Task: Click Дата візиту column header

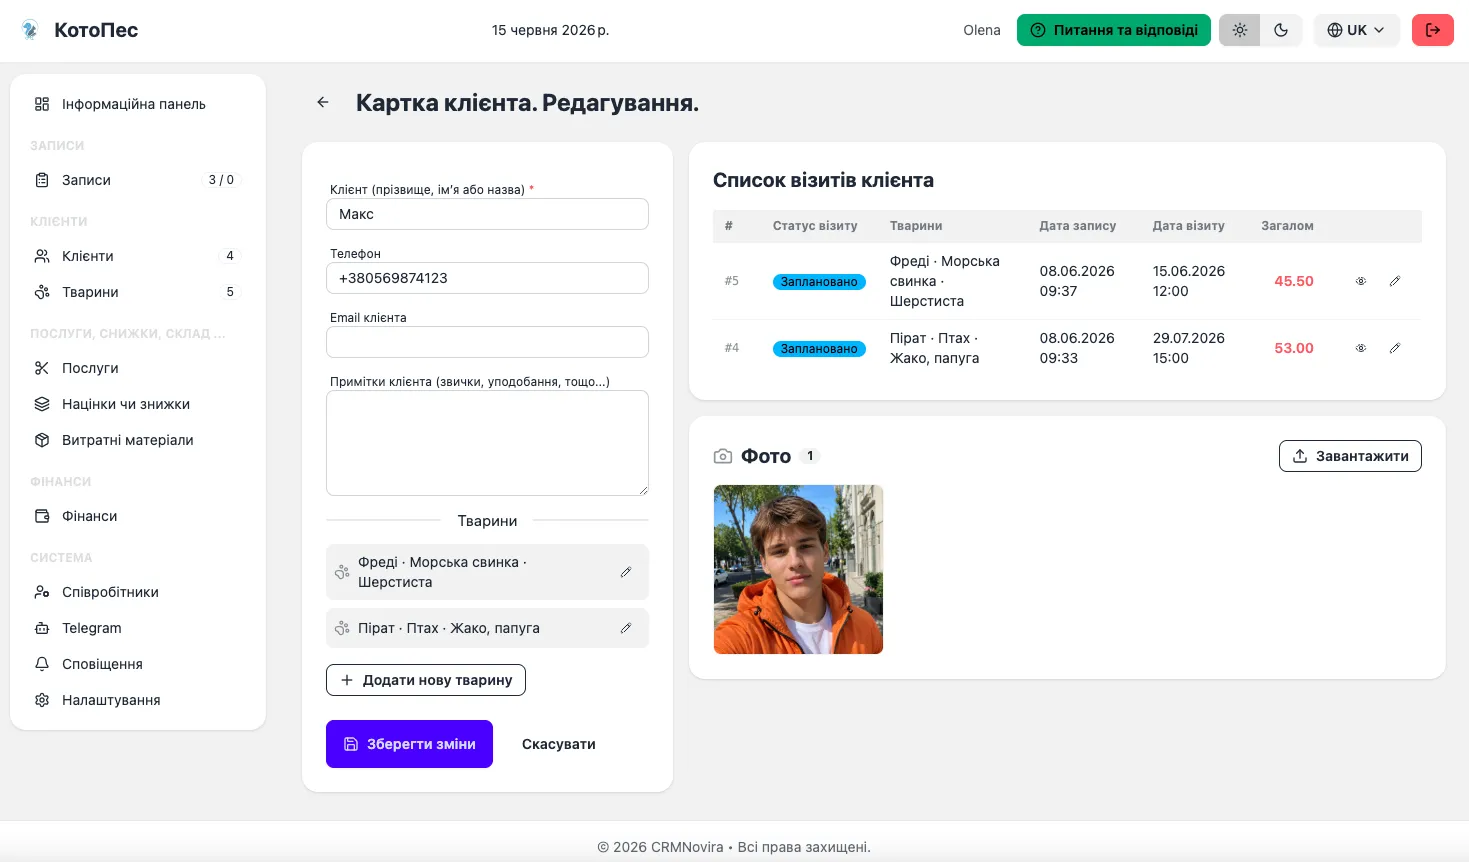Action: click(x=1188, y=226)
